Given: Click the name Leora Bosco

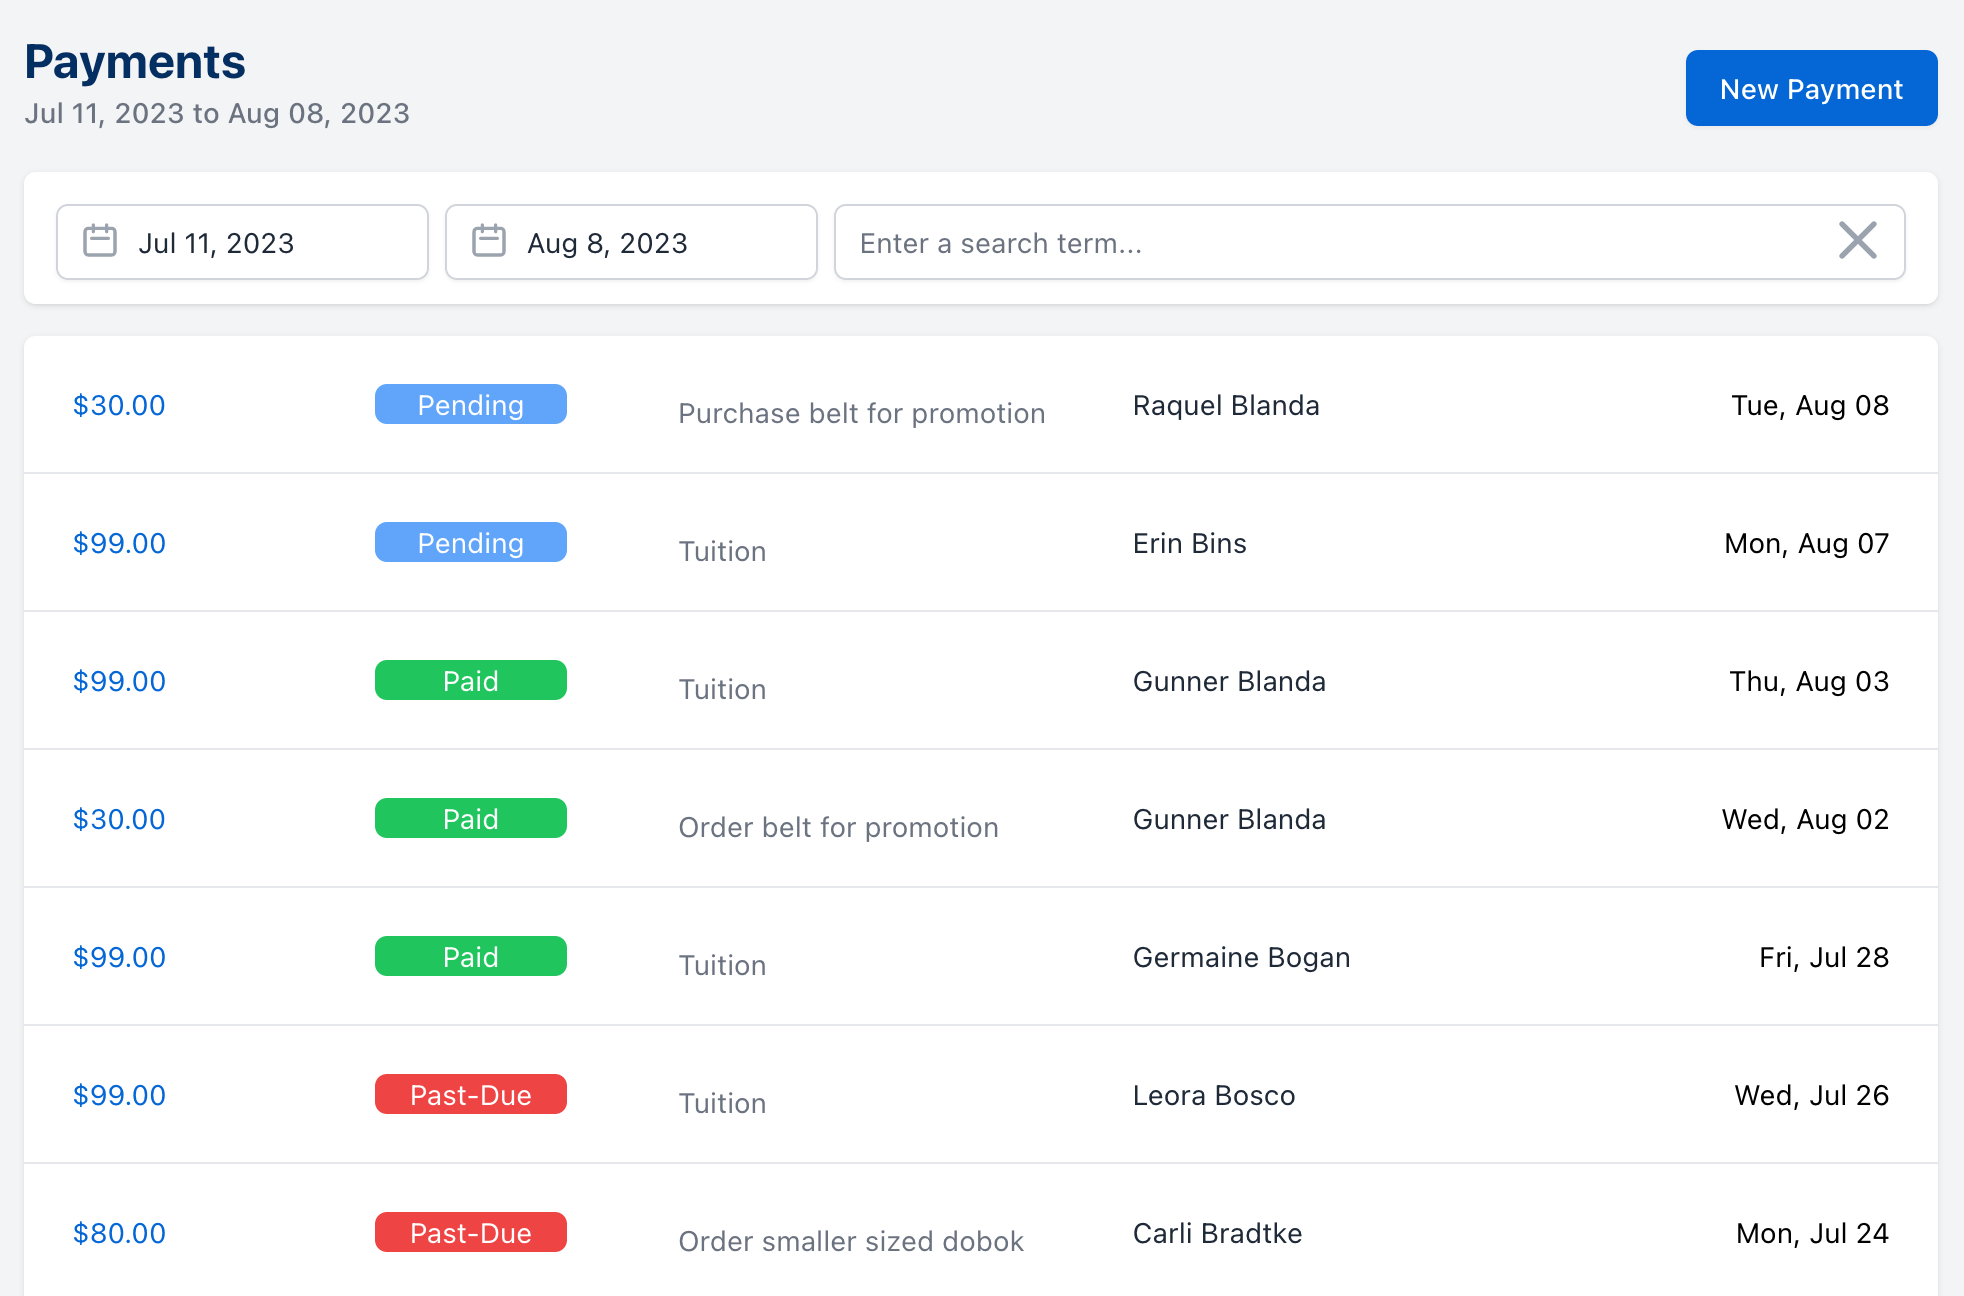Looking at the screenshot, I should coord(1214,1095).
